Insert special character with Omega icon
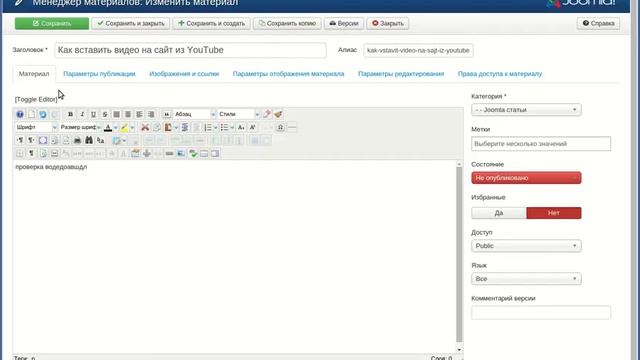This screenshot has width=640, height=360. tap(280, 127)
